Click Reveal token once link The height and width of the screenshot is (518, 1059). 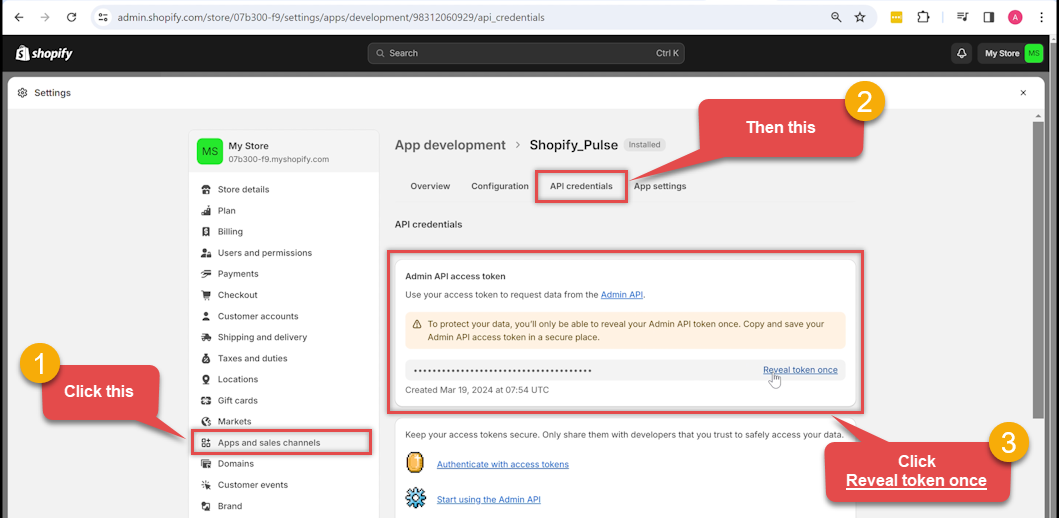point(800,370)
